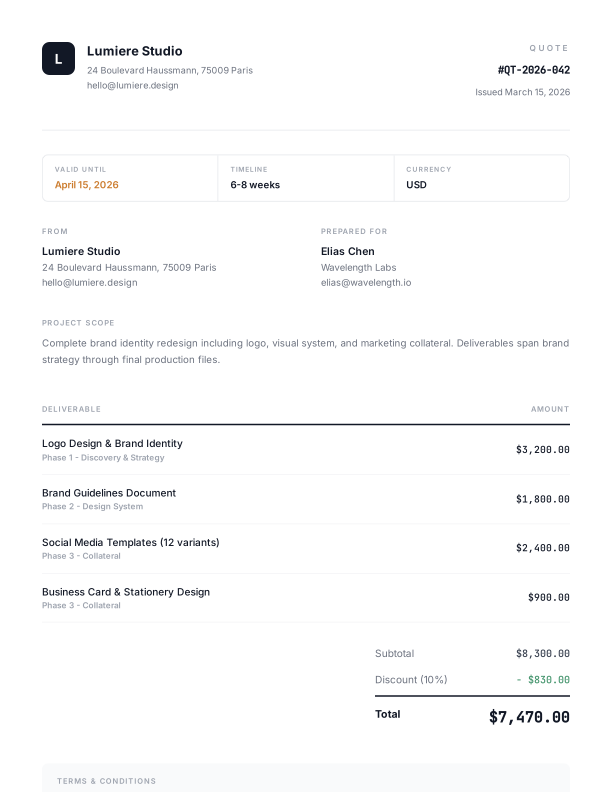Click the Deliverable column header
Image resolution: width=612 pixels, height=792 pixels.
pos(71,409)
